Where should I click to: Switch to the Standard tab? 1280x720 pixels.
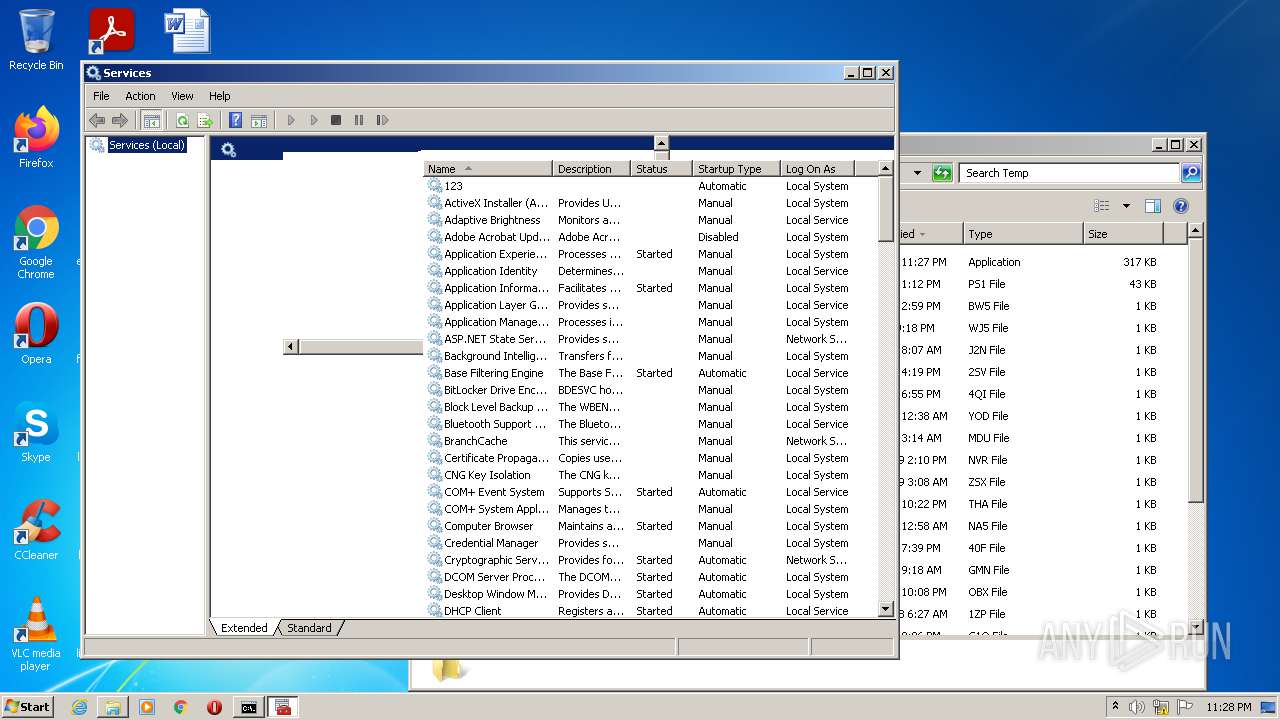(x=309, y=628)
